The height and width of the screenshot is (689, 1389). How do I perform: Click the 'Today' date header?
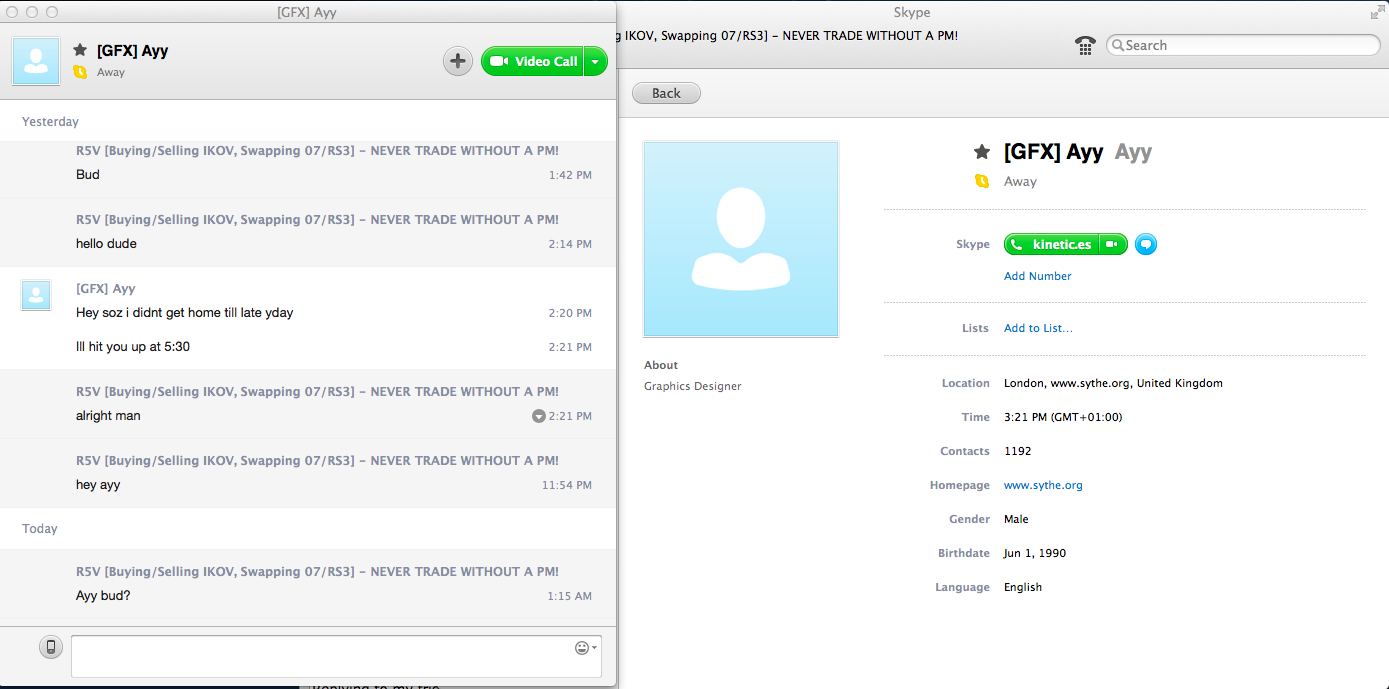[40, 528]
